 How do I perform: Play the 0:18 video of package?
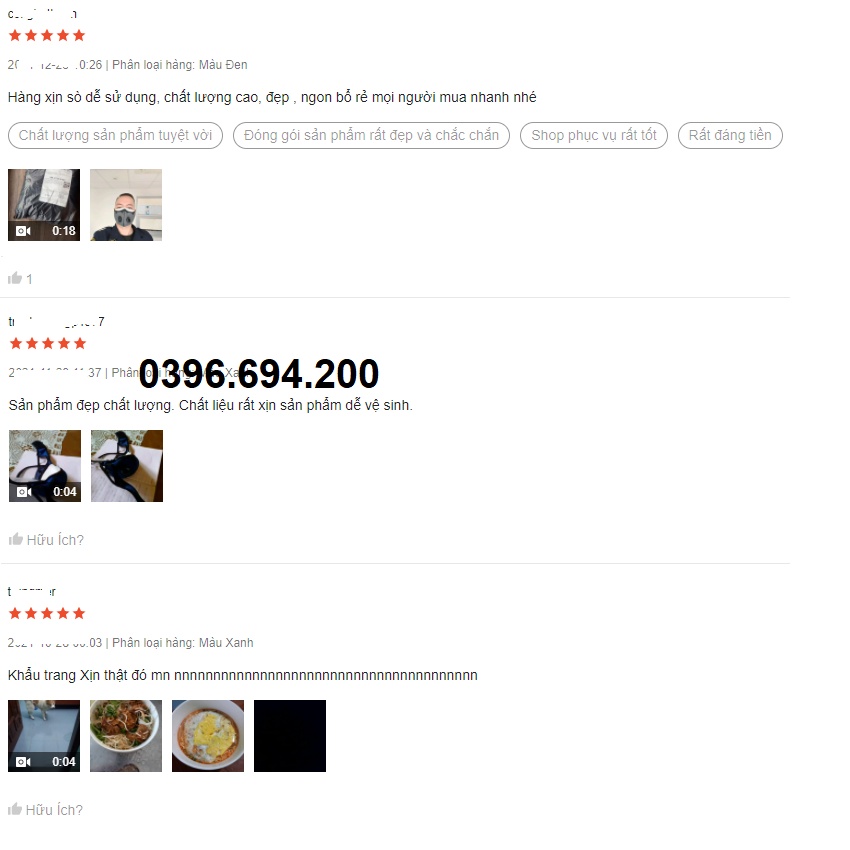(x=44, y=205)
